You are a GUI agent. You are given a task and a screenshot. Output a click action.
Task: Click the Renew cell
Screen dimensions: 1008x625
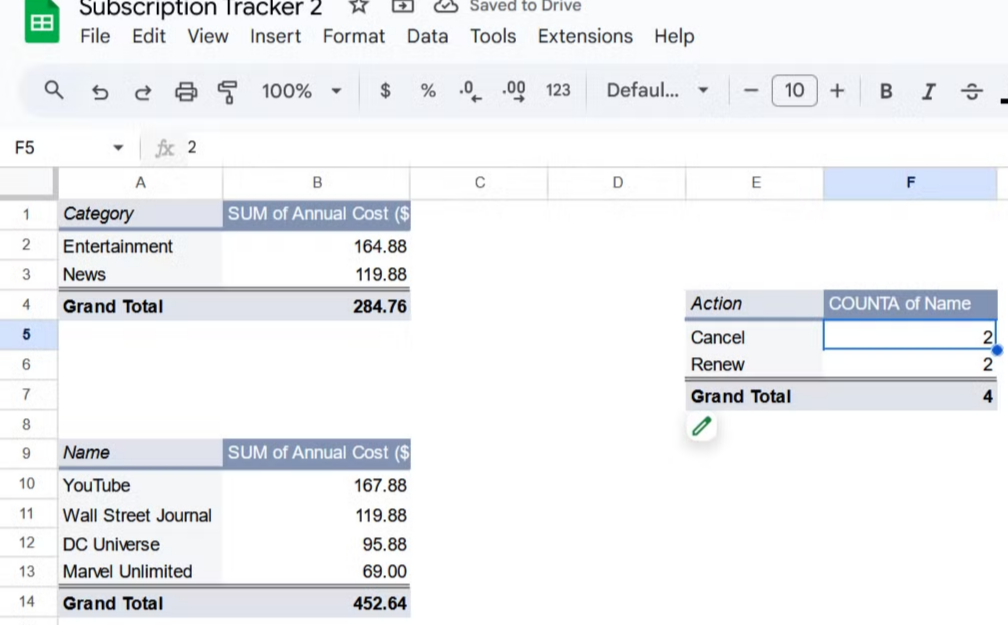click(755, 365)
